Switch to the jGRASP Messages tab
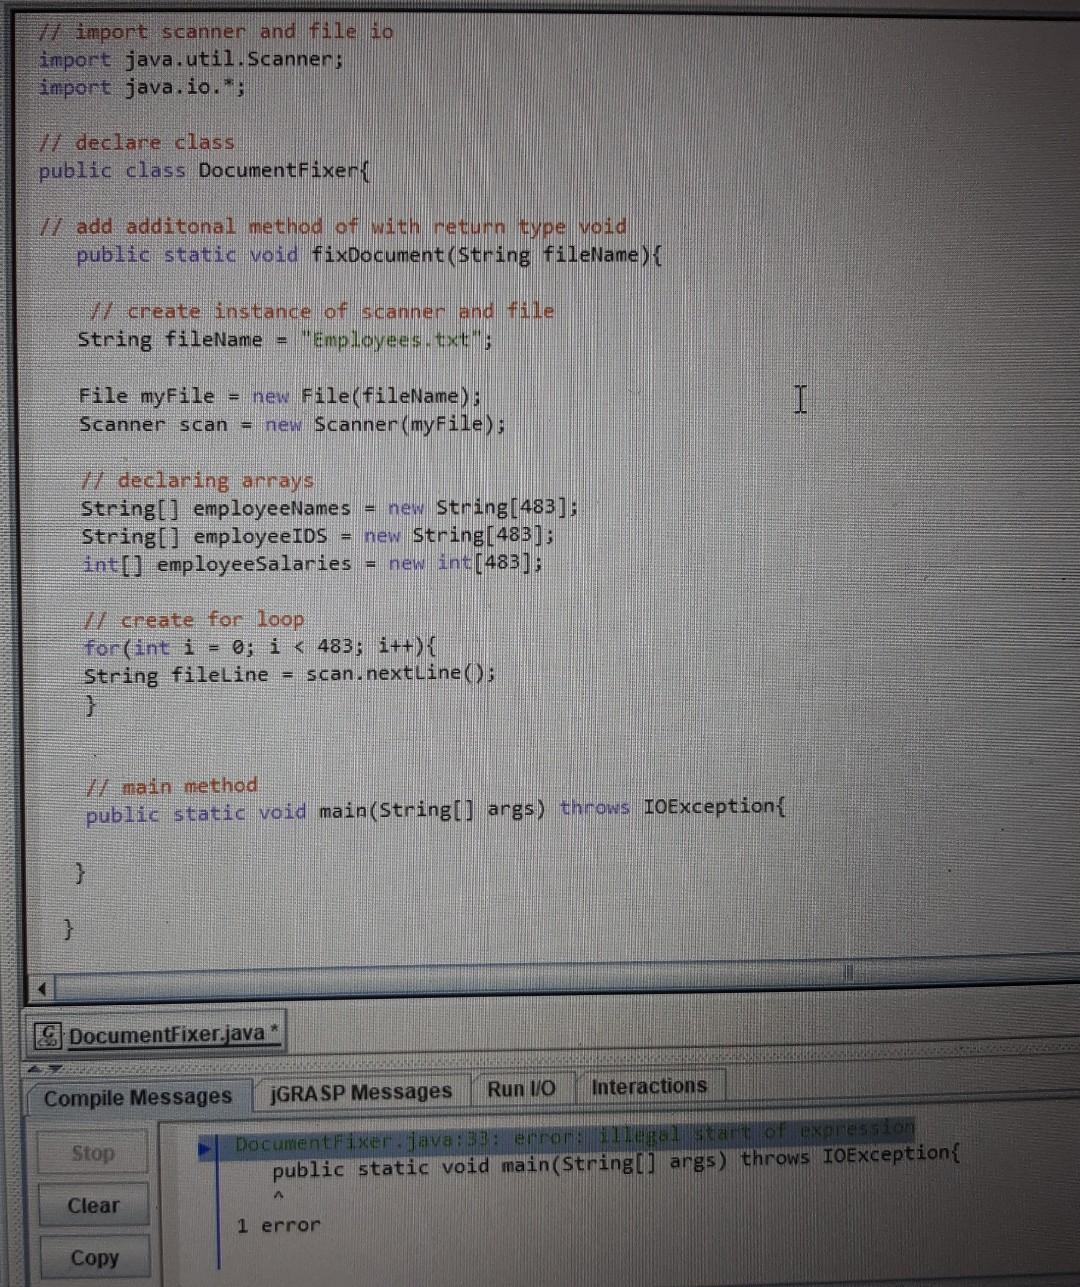The image size is (1080, 1287). coord(362,1089)
